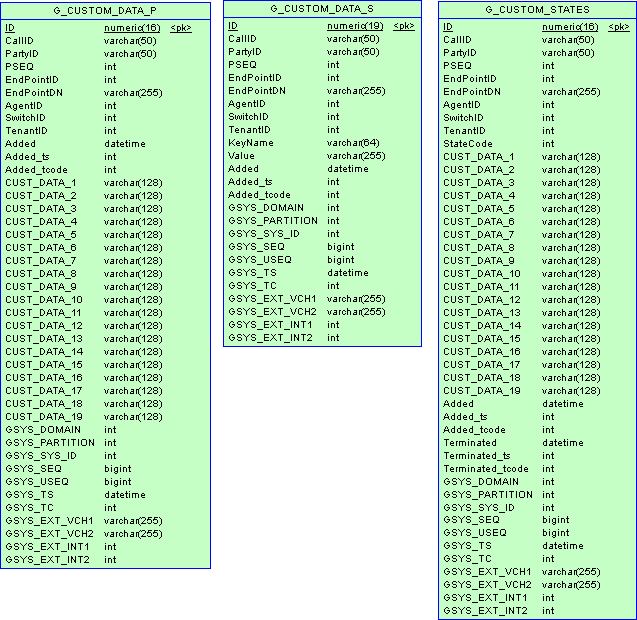Image resolution: width=637 pixels, height=620 pixels.
Task: Select Added_tcode column in G_CUSTOM_STATES
Action: click(474, 430)
